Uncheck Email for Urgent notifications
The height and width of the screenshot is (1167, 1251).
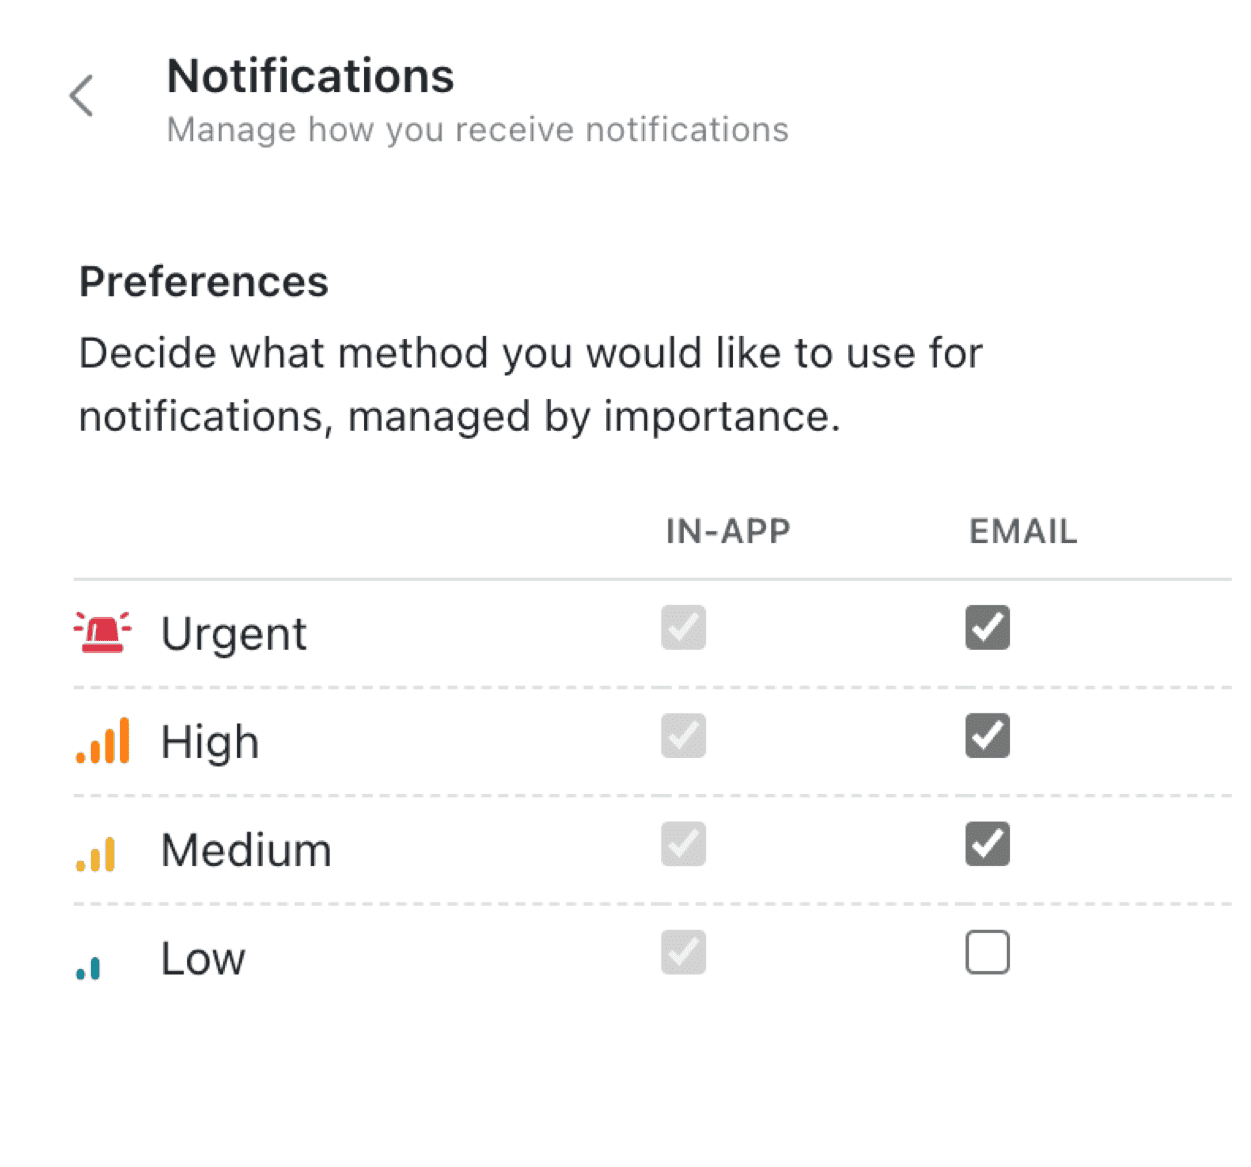(x=987, y=628)
